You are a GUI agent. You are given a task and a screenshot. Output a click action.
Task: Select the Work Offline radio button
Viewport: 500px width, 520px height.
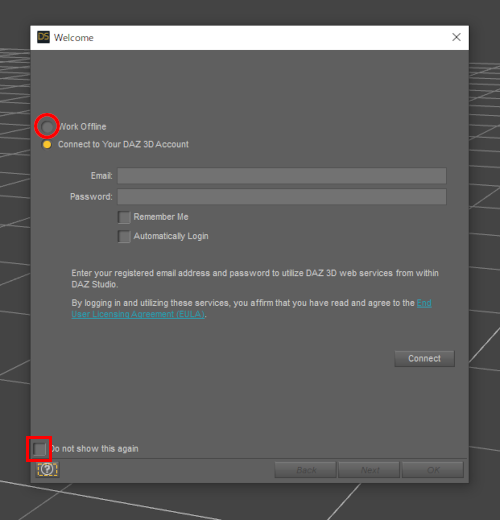coord(47,127)
